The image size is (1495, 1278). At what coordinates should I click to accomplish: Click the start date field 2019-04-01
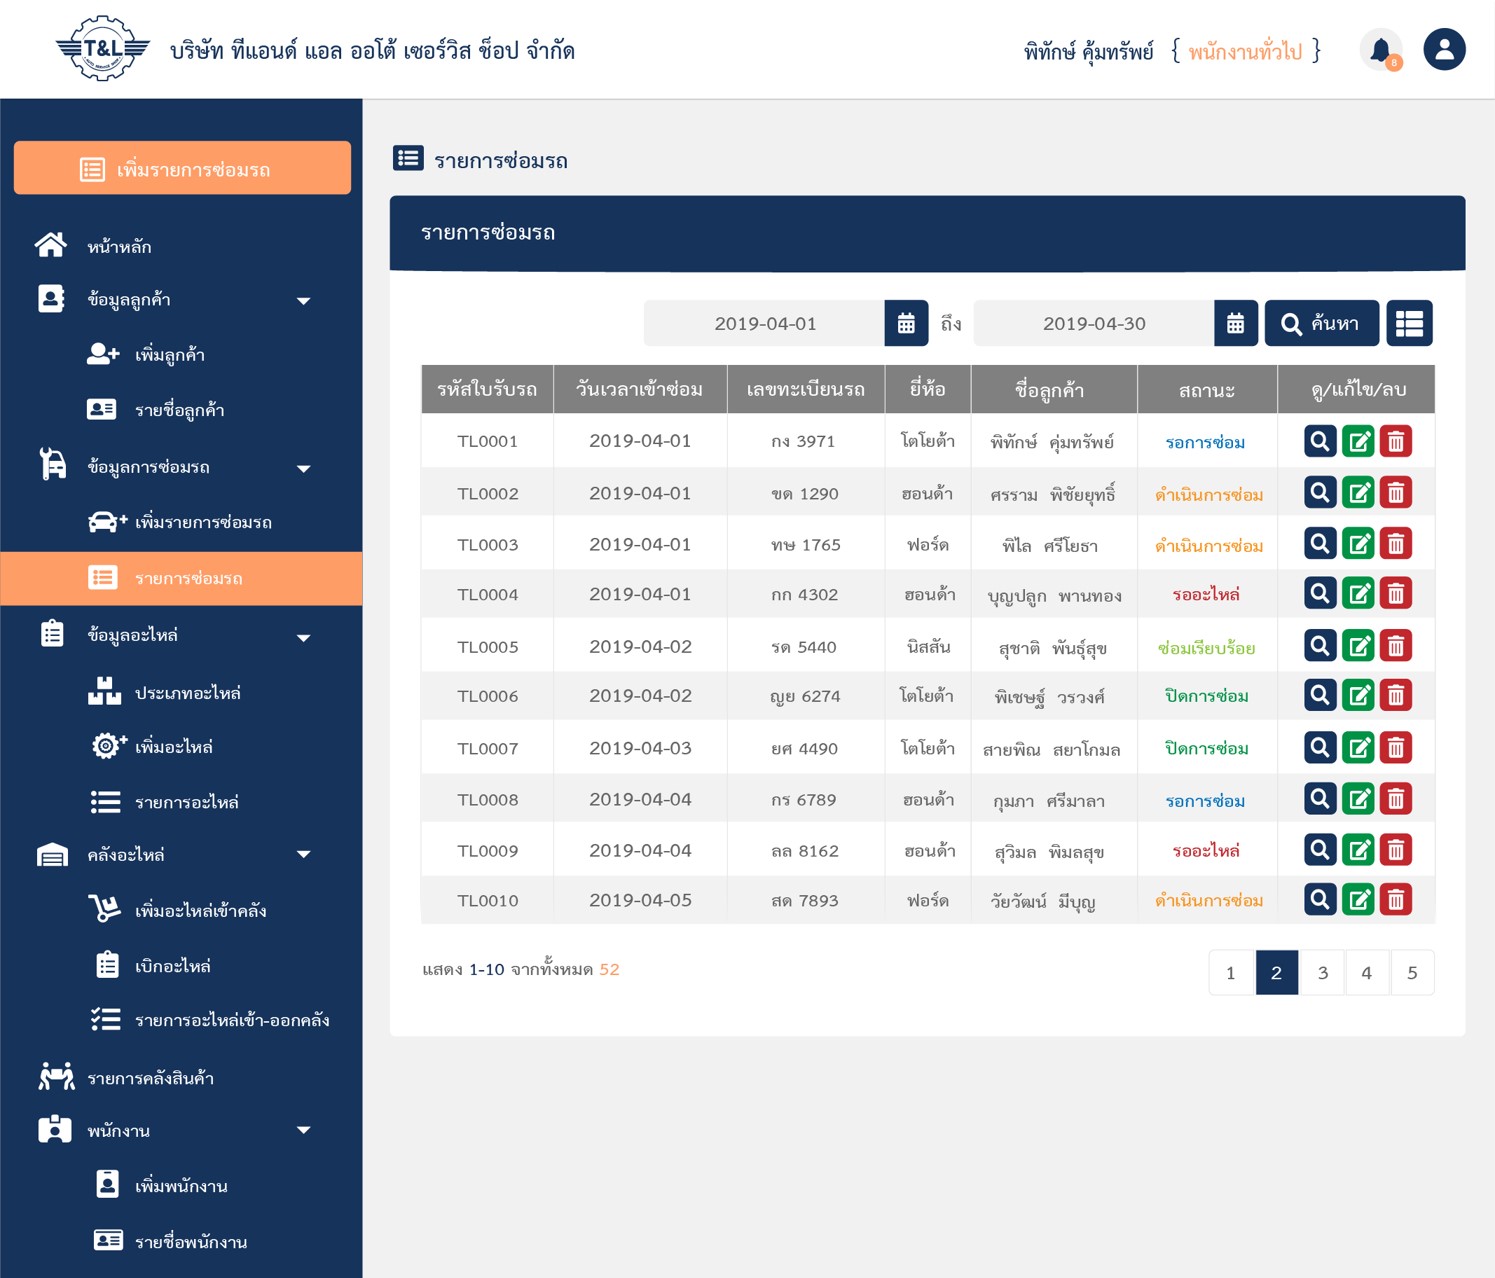(x=765, y=323)
